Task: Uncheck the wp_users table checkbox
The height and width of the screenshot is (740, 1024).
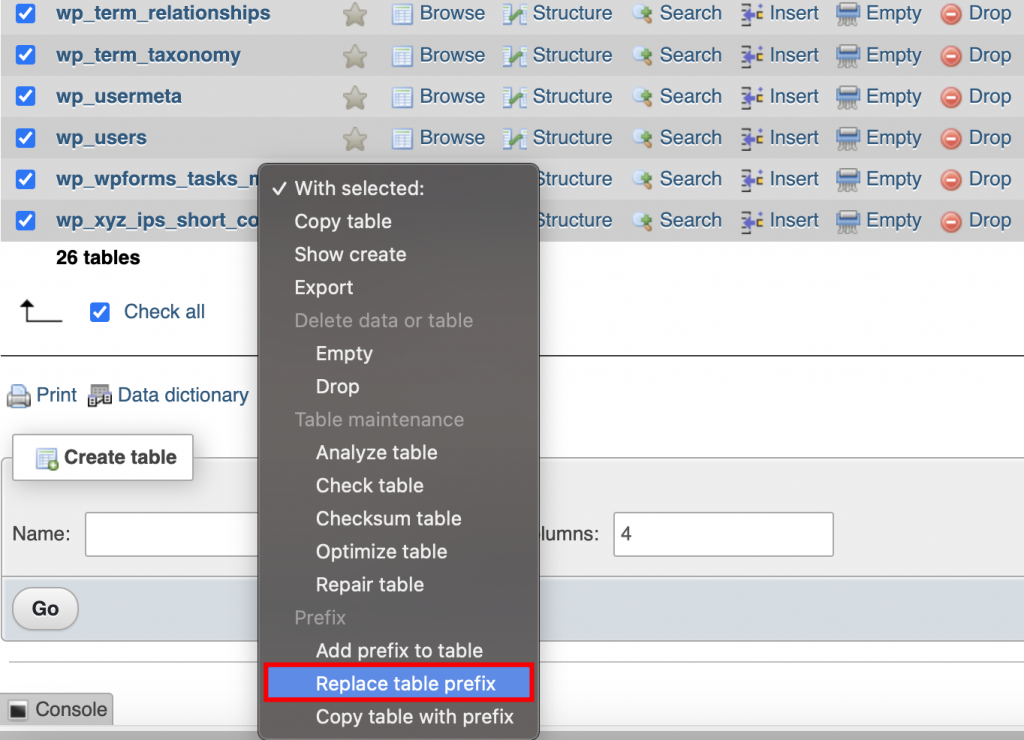Action: point(24,138)
